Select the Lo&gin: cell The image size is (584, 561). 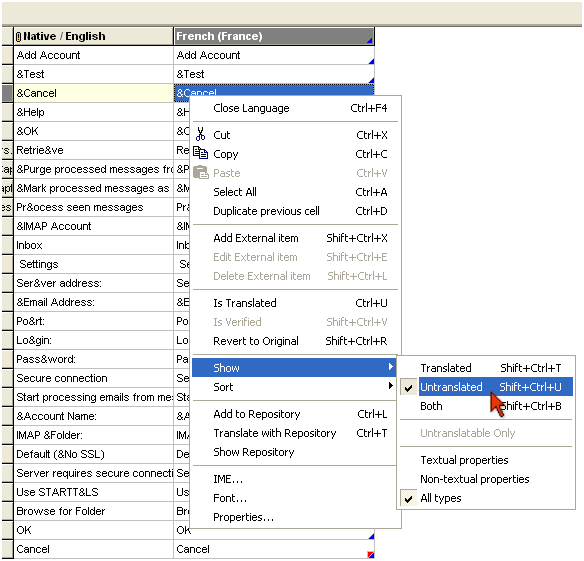[93, 340]
